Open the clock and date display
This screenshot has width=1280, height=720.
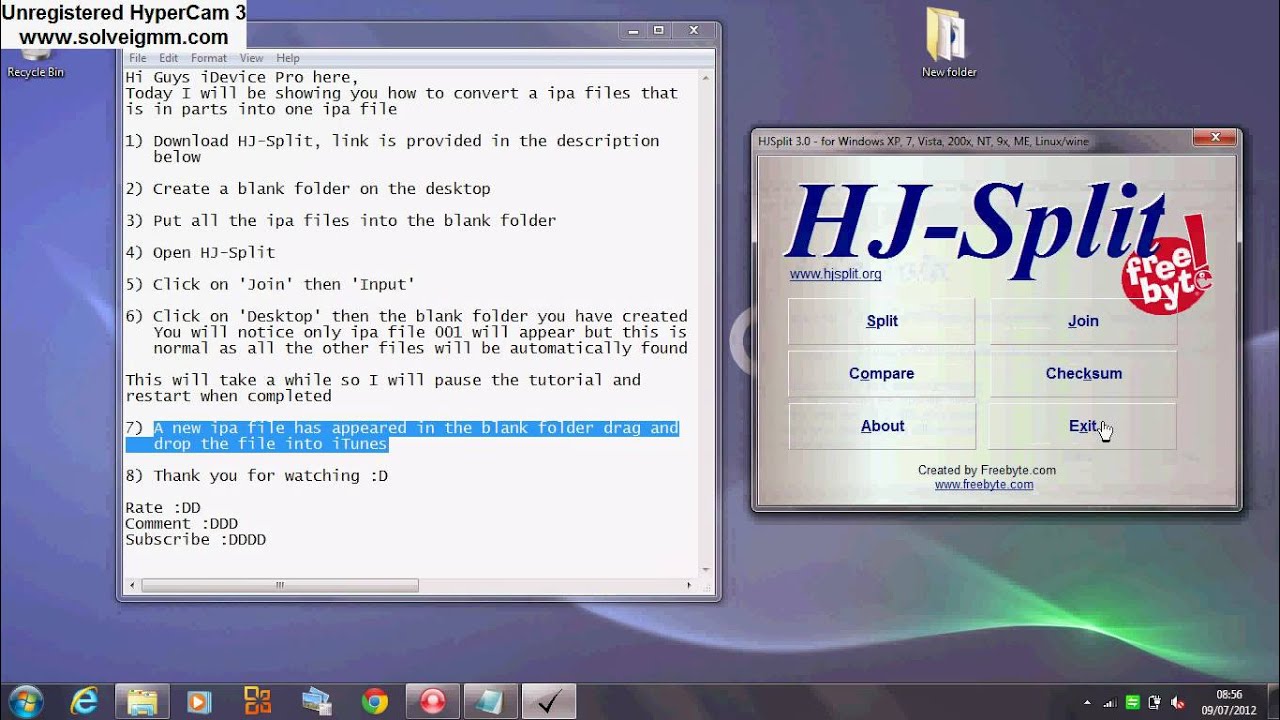[x=1229, y=702]
